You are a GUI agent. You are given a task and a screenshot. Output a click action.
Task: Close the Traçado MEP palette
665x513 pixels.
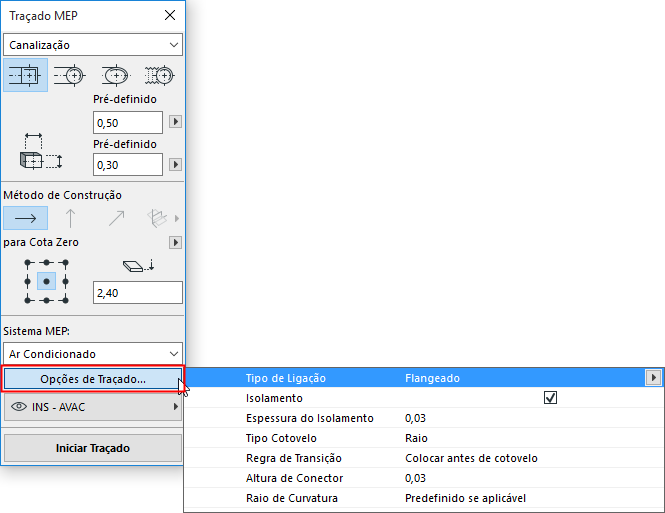coord(170,15)
